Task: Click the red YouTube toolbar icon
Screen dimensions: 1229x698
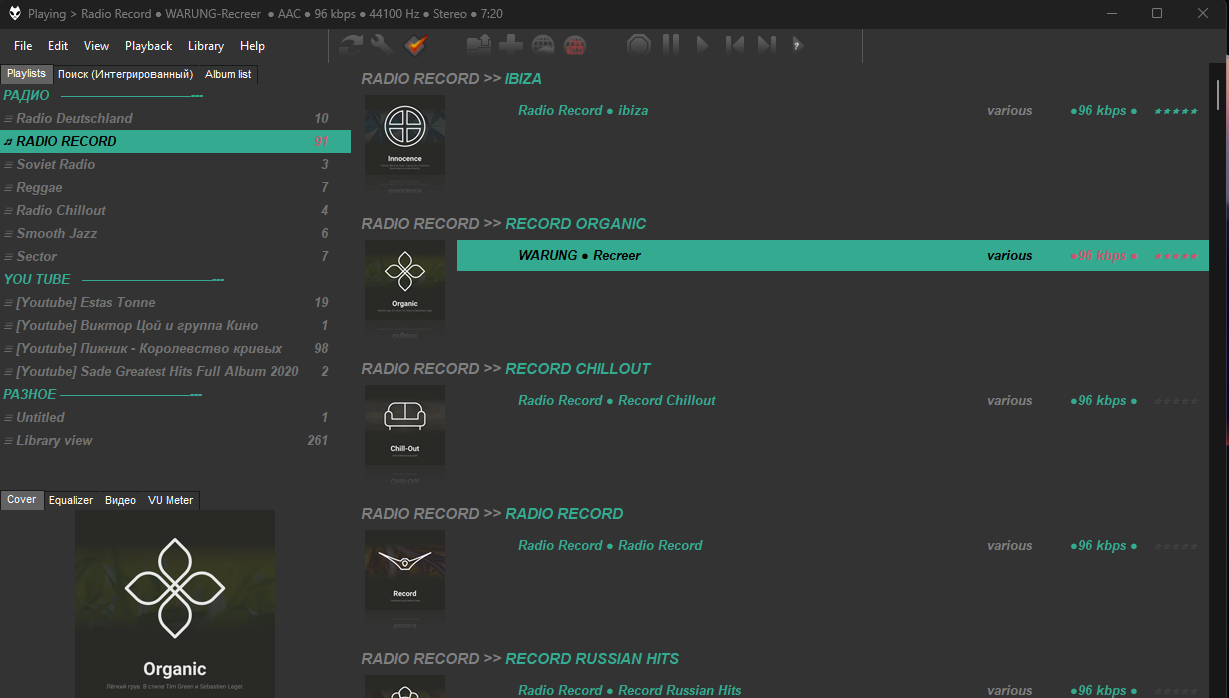Action: tap(575, 44)
